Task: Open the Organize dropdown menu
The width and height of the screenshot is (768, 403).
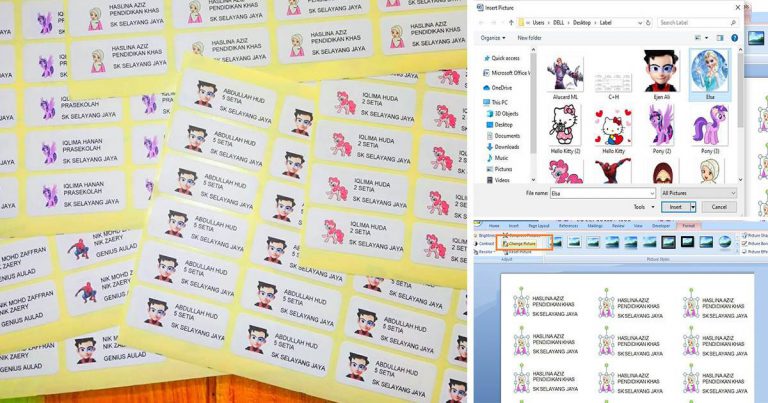Action: 493,38
